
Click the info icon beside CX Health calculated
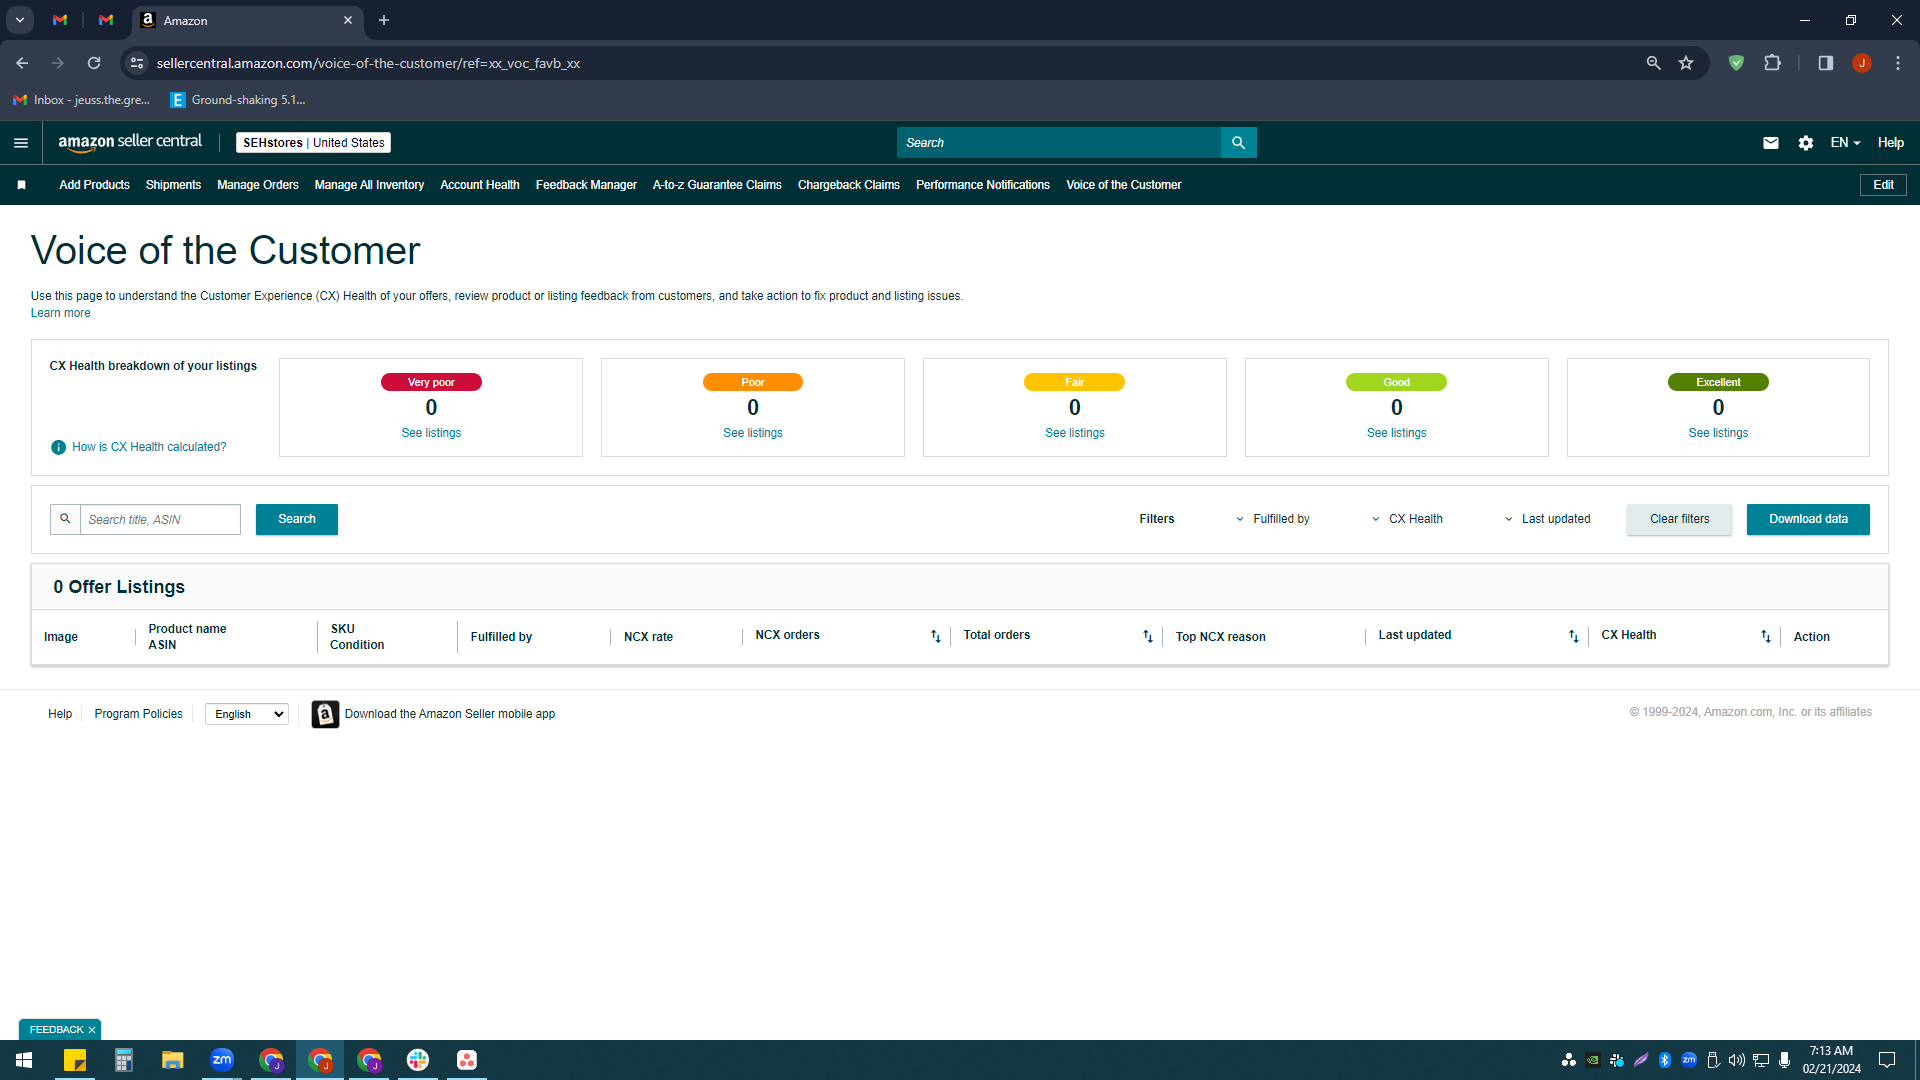click(x=59, y=447)
